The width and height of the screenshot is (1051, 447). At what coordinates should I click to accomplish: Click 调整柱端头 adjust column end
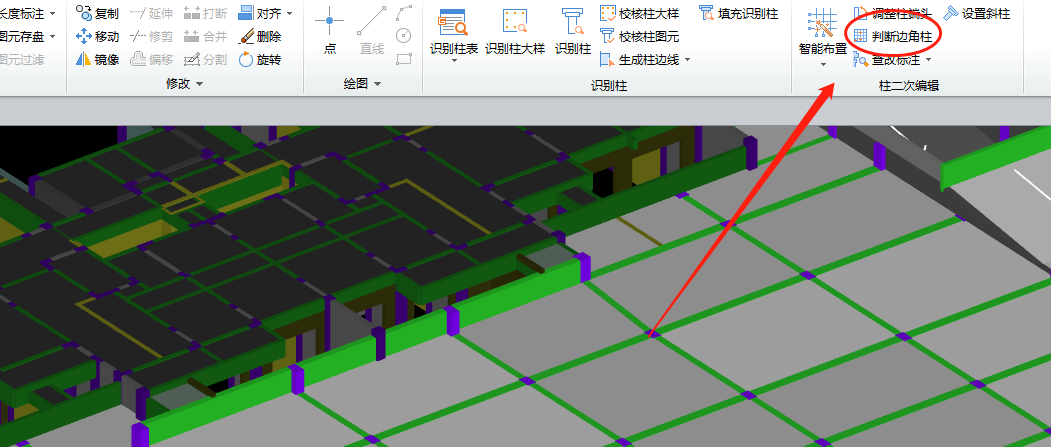click(x=892, y=13)
